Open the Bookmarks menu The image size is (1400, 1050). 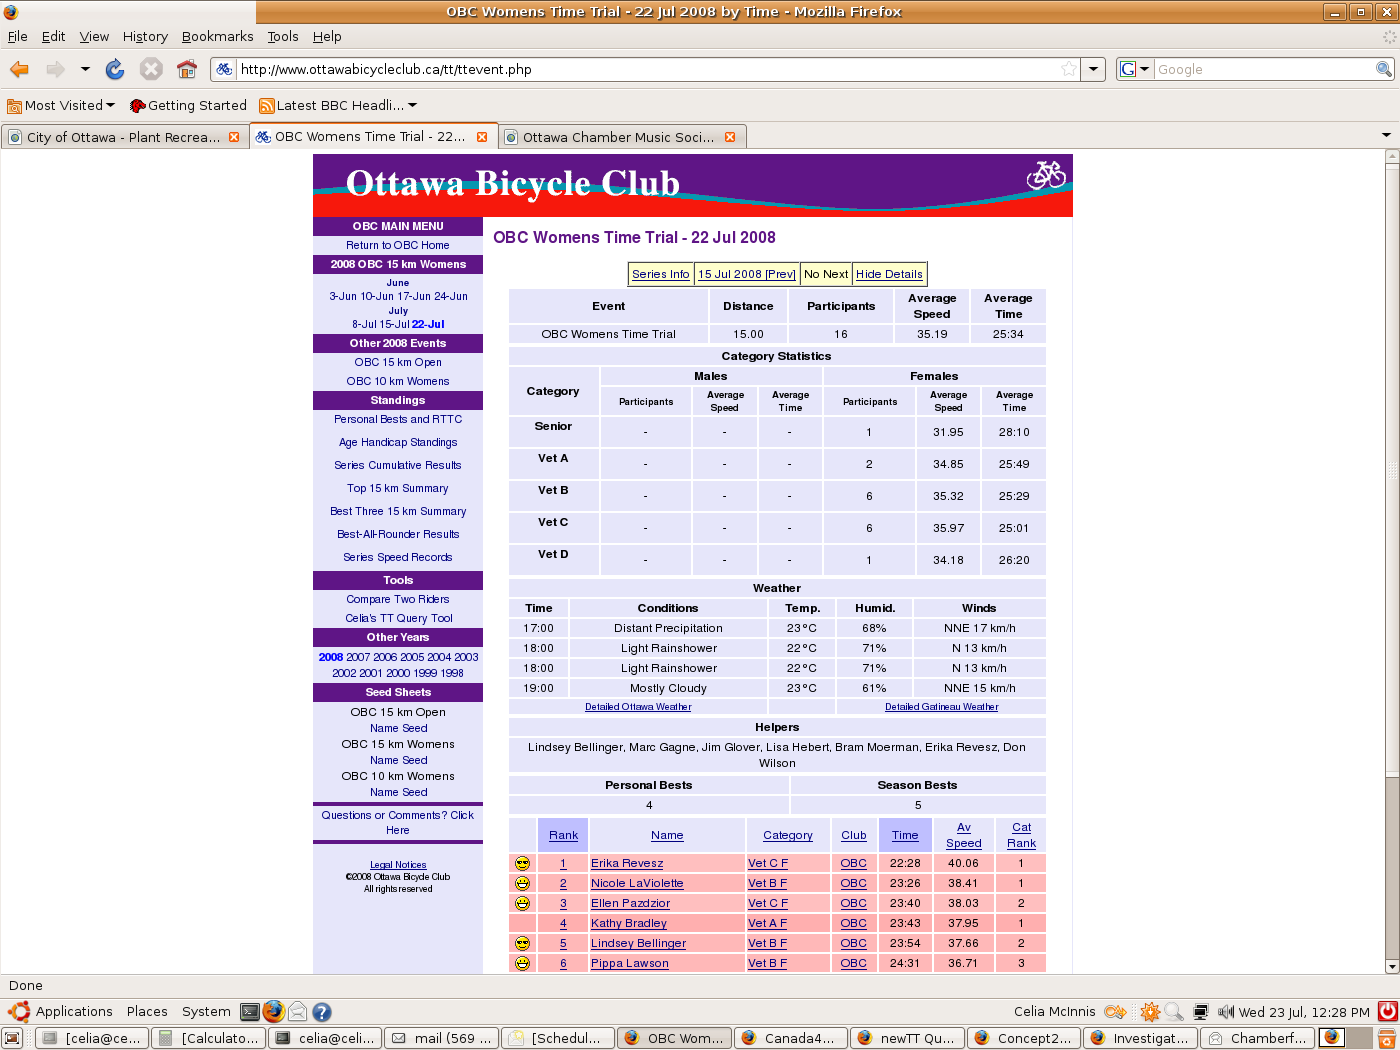click(217, 36)
